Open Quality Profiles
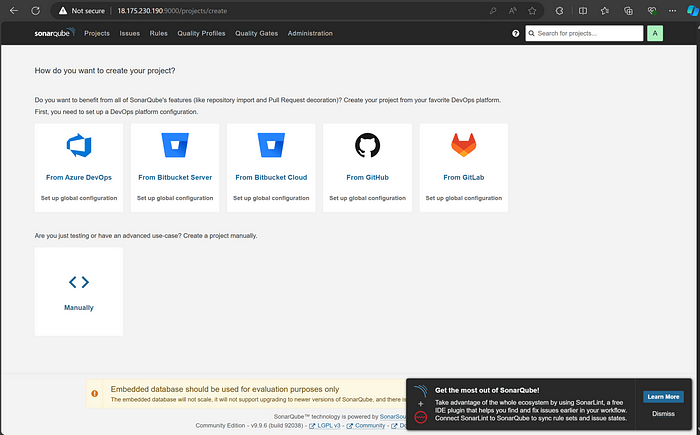 click(x=201, y=33)
